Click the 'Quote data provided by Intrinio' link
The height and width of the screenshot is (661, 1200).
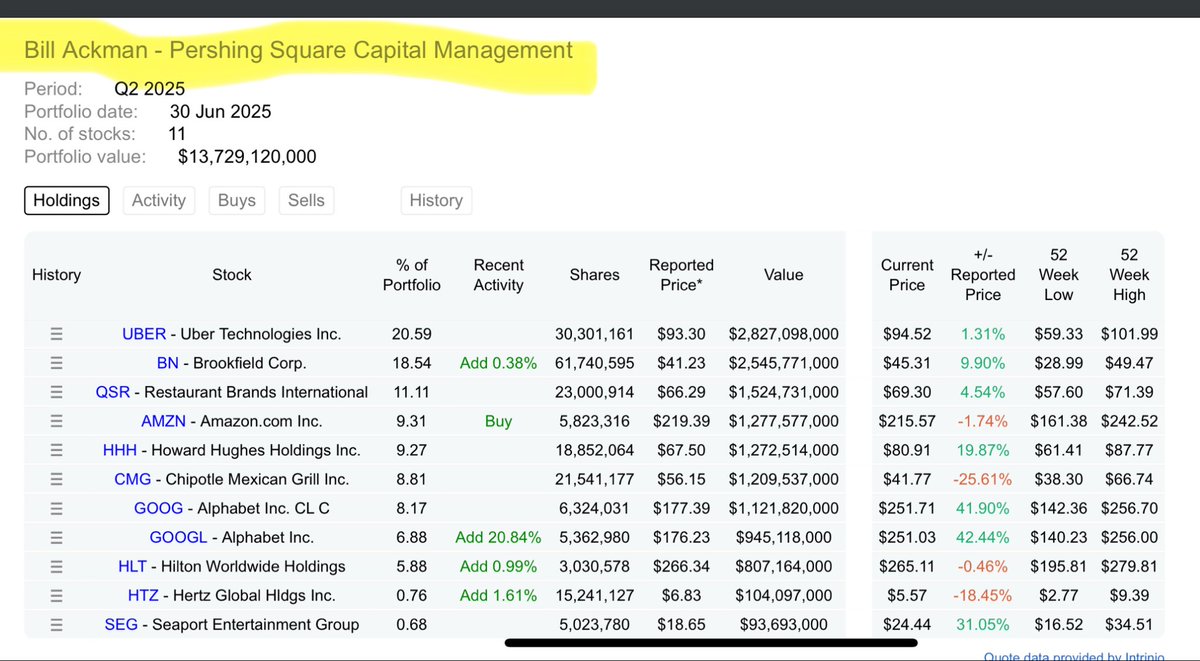1075,656
